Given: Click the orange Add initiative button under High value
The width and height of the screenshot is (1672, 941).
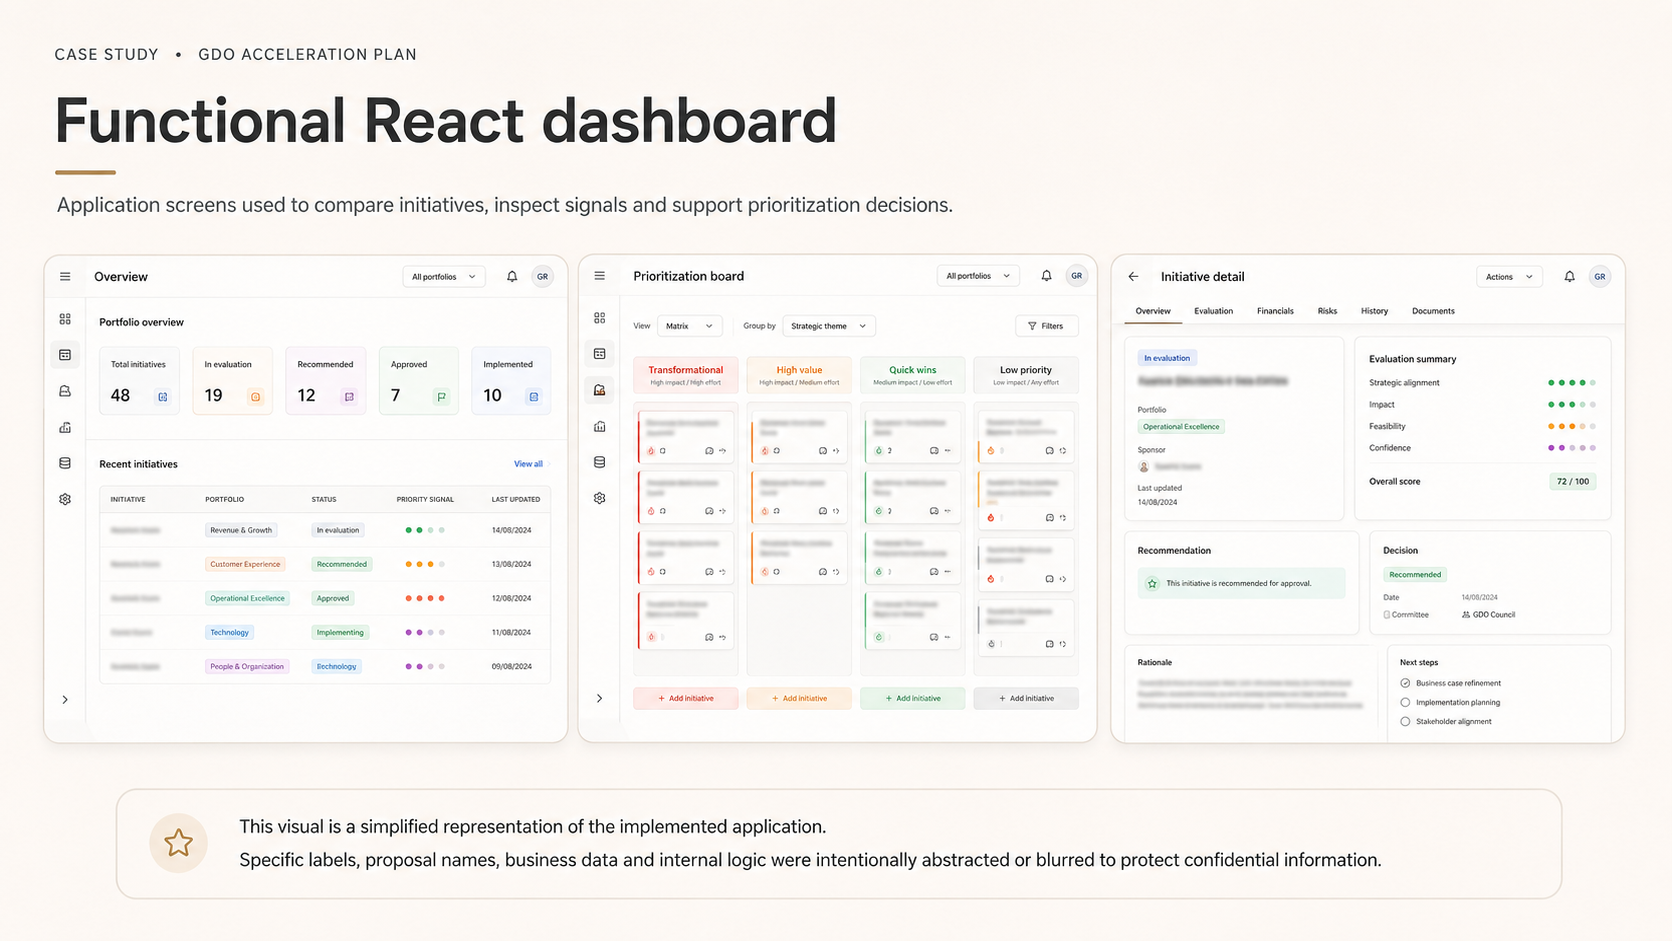Looking at the screenshot, I should 799,698.
